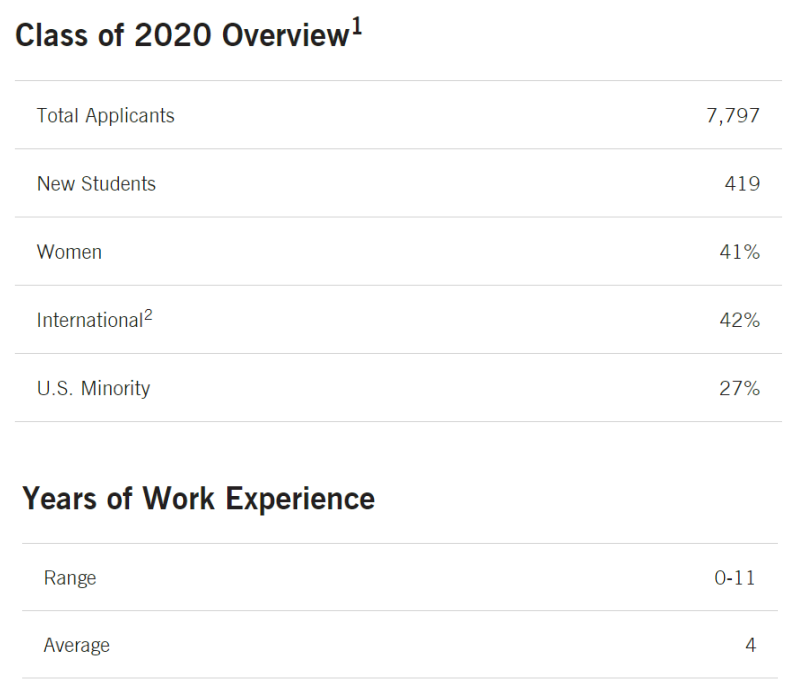Click the 27% minority value
Image resolution: width=810 pixels, height=686 pixels.
(739, 389)
